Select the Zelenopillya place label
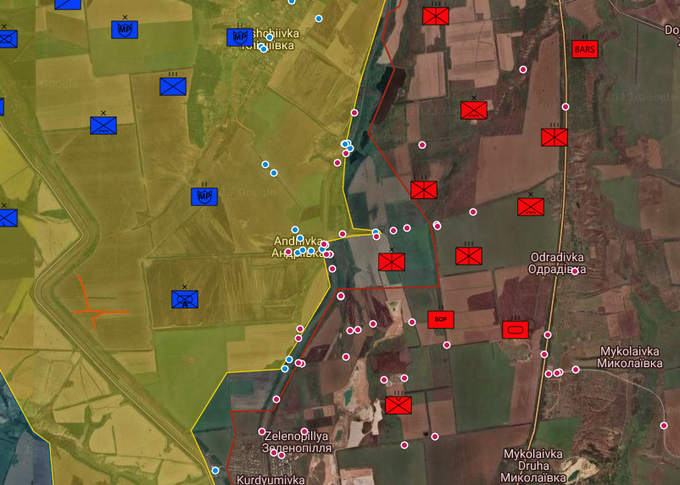Image resolution: width=680 pixels, height=485 pixels. click(297, 442)
